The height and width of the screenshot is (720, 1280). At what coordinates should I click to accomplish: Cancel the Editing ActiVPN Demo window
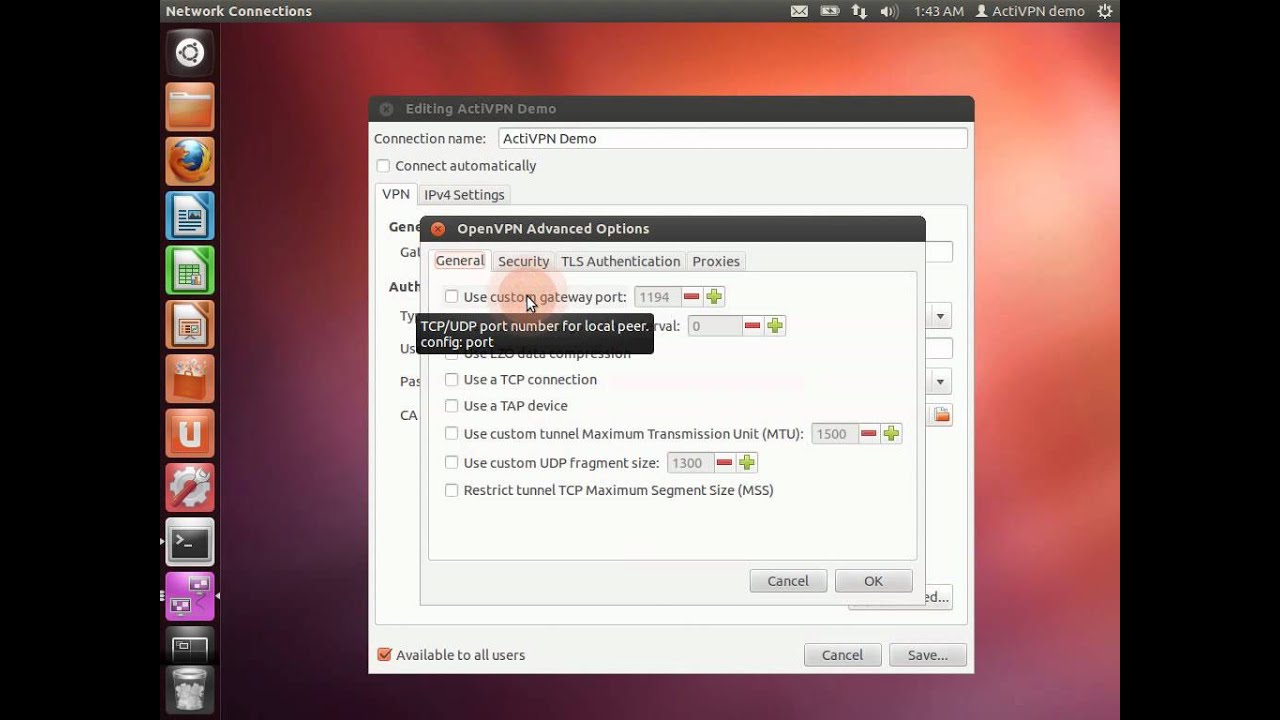pyautogui.click(x=842, y=655)
